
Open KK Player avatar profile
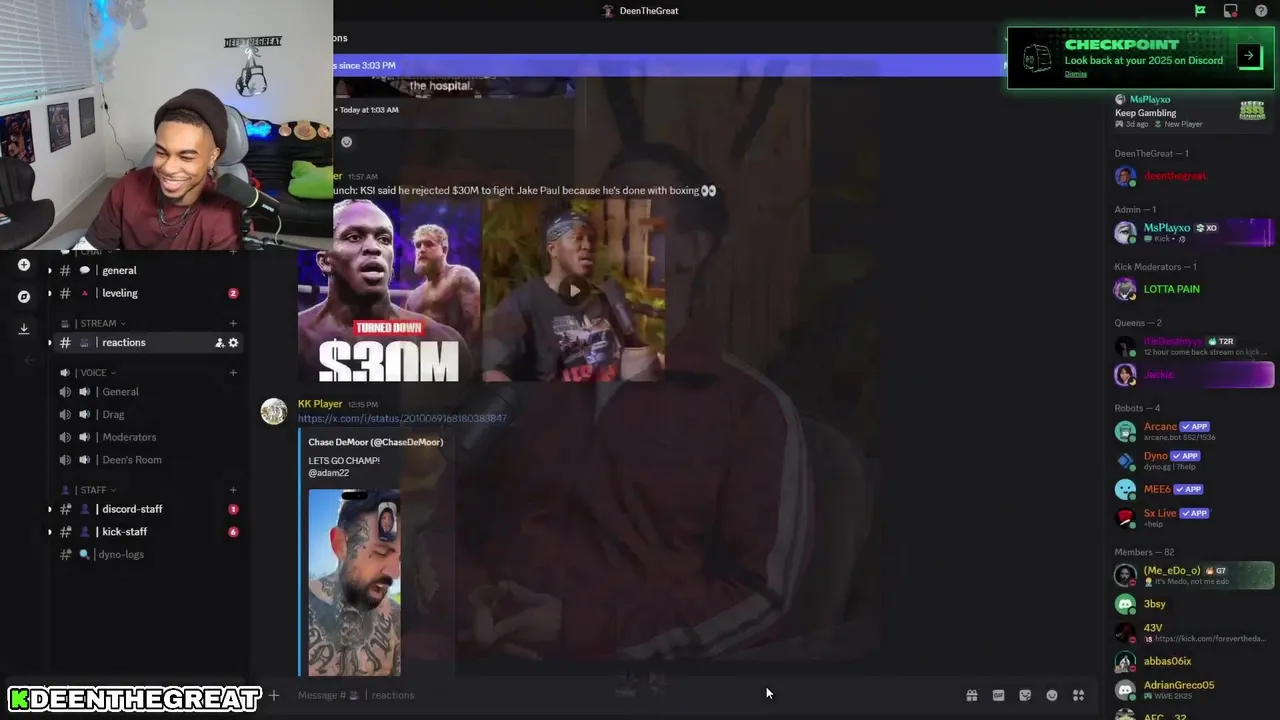pyautogui.click(x=274, y=411)
